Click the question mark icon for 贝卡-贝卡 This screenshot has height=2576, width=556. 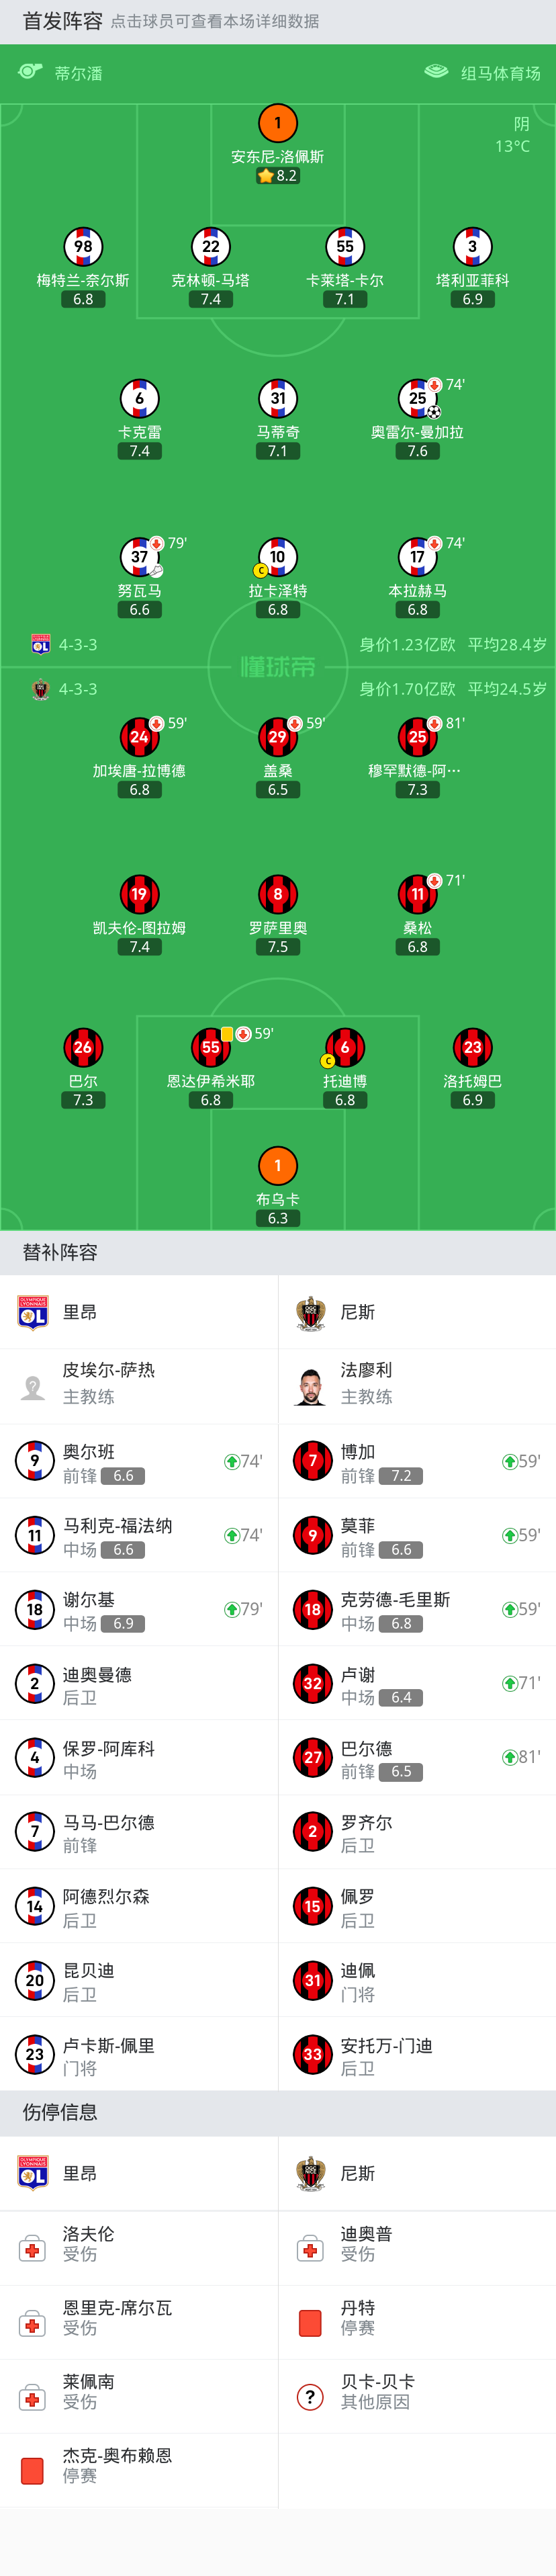[310, 2397]
